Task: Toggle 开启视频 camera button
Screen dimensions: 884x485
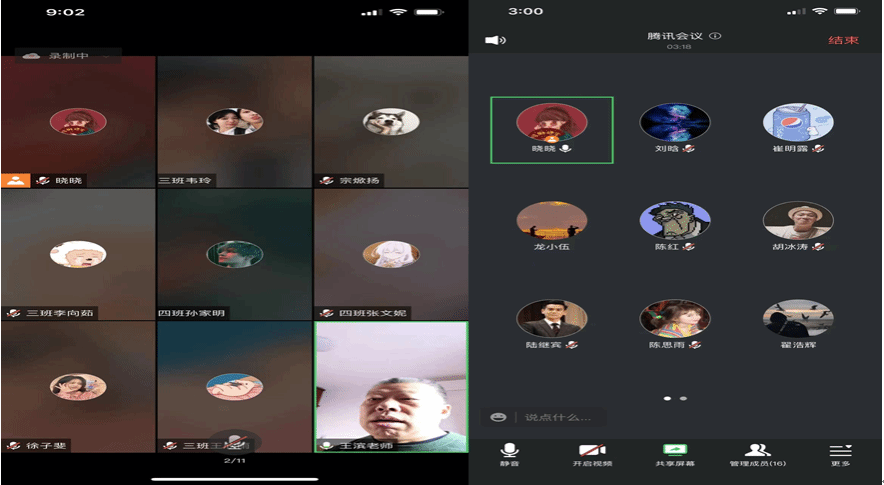Action: (x=592, y=451)
